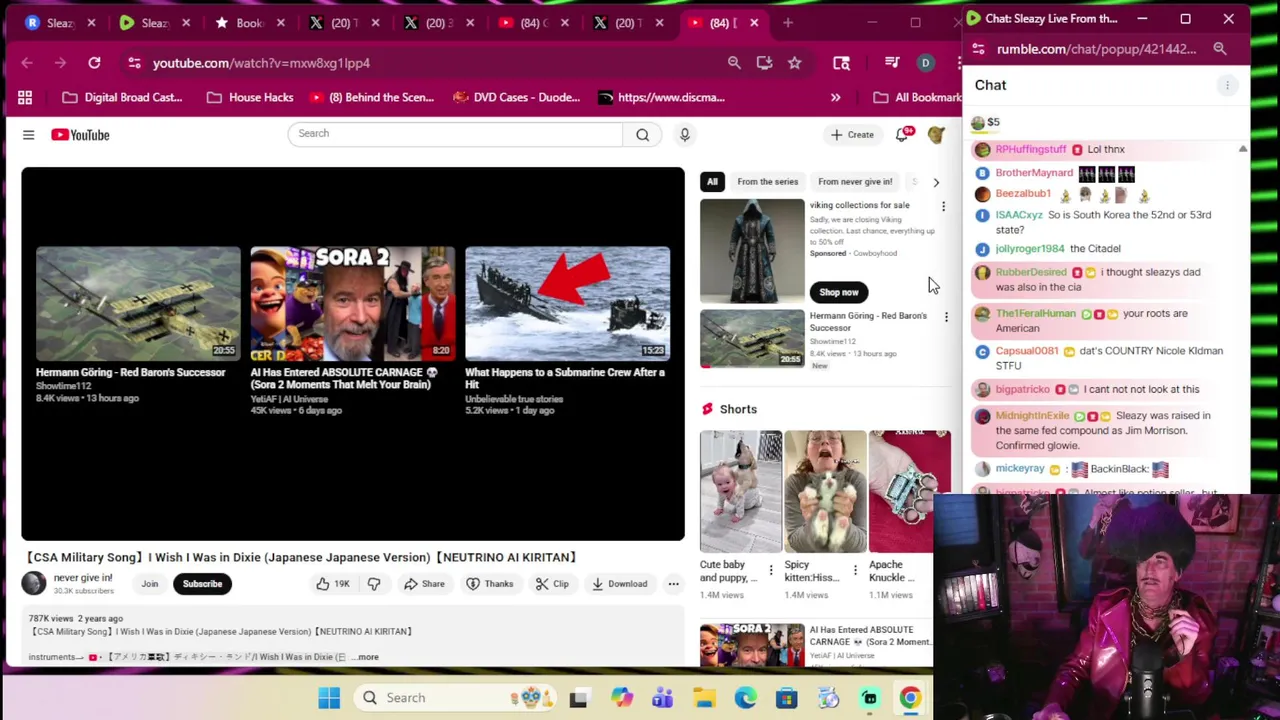Select the 'All' filter chip
1280x720 pixels.
pos(712,182)
